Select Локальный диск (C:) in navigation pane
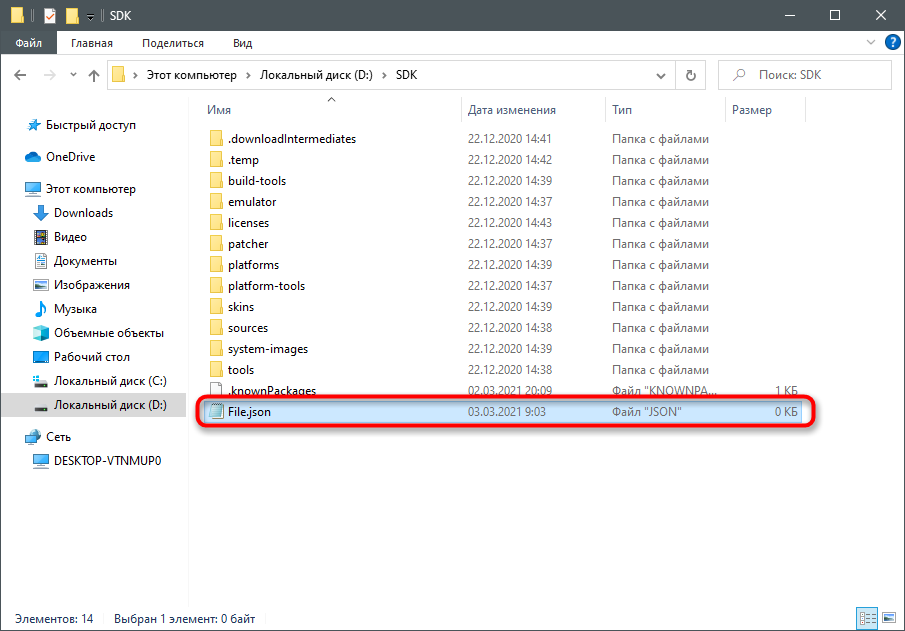 coord(110,381)
